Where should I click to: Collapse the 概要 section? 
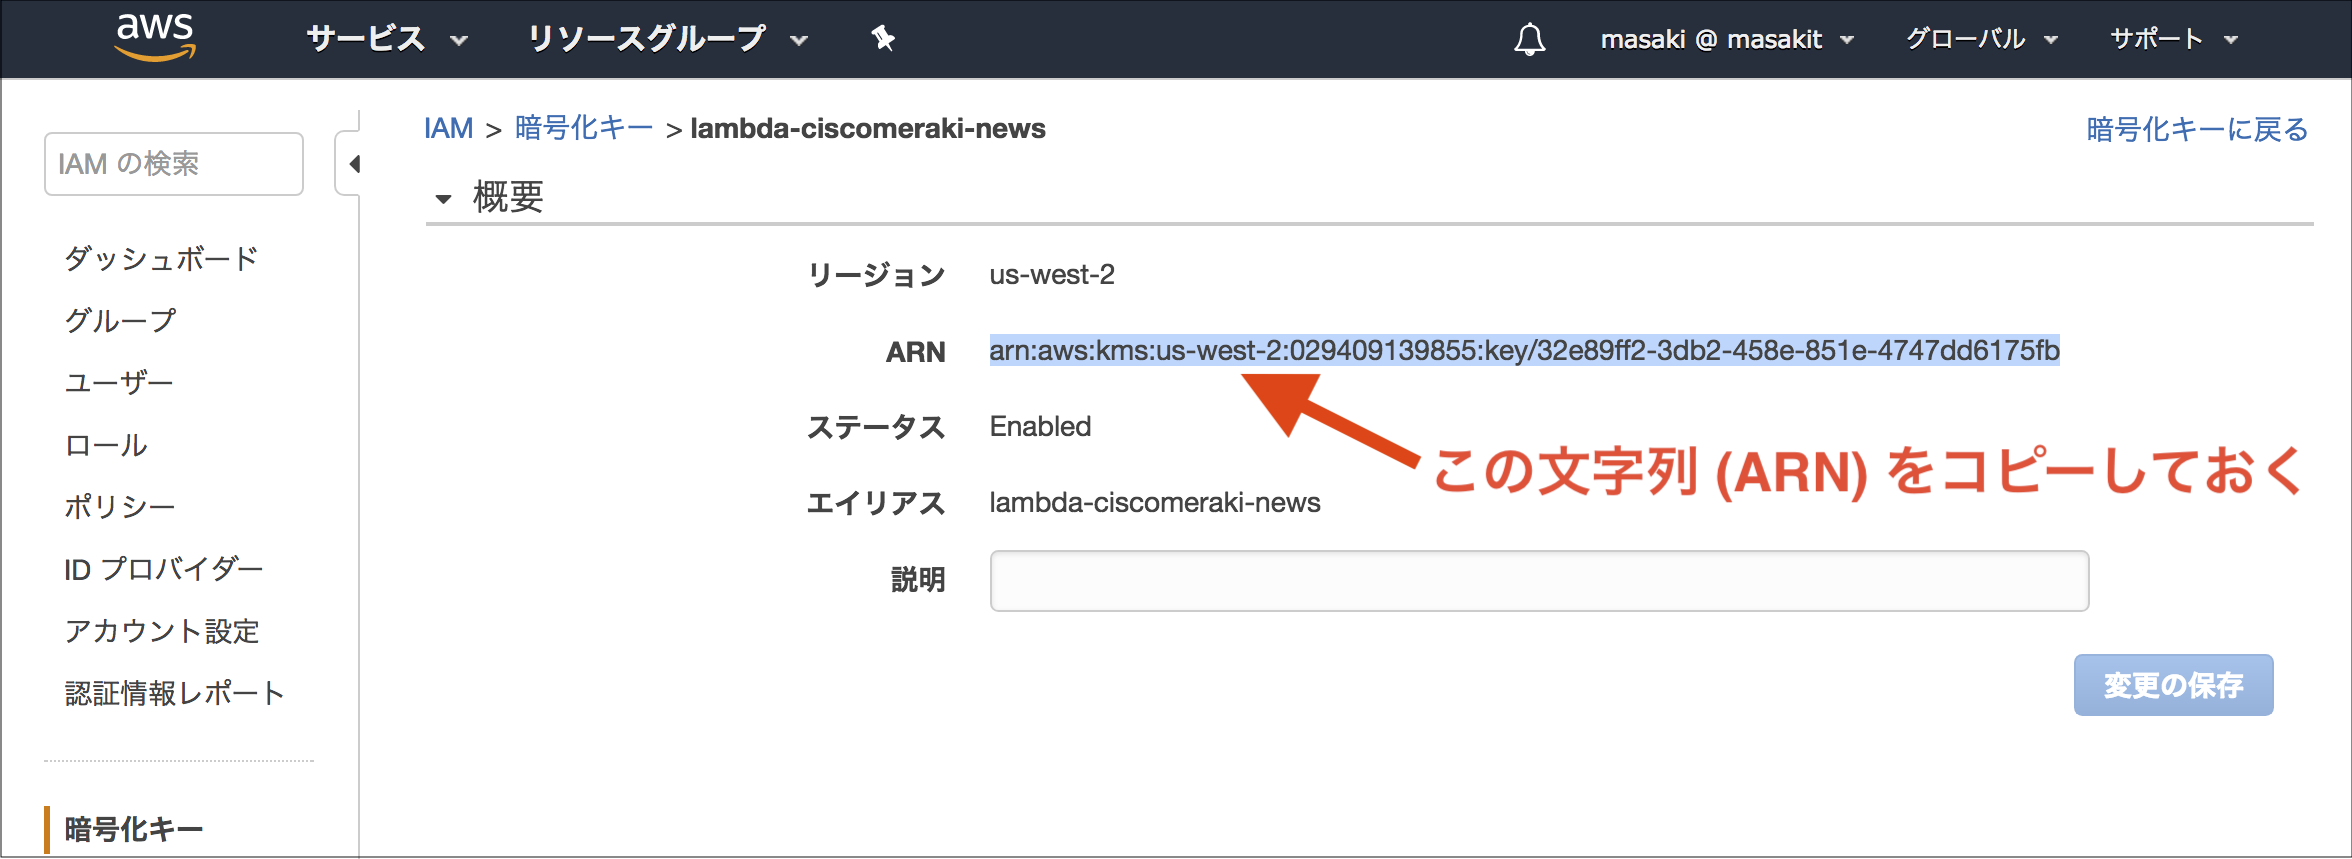(x=443, y=198)
